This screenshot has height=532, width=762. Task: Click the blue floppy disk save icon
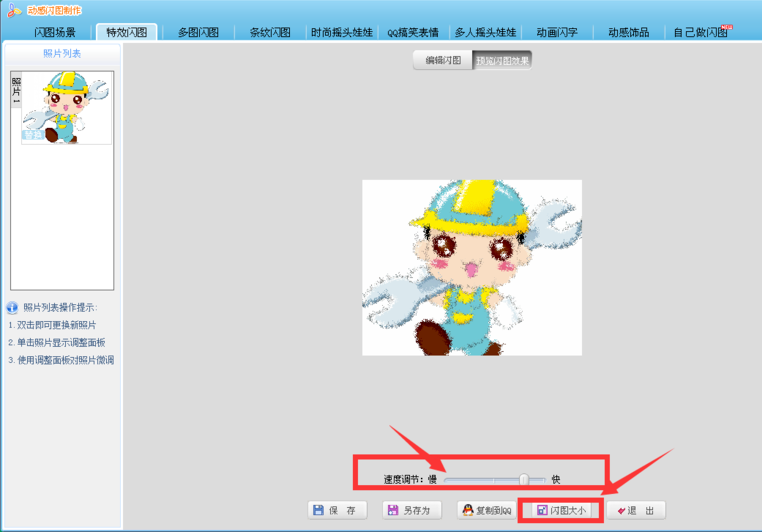pos(318,510)
